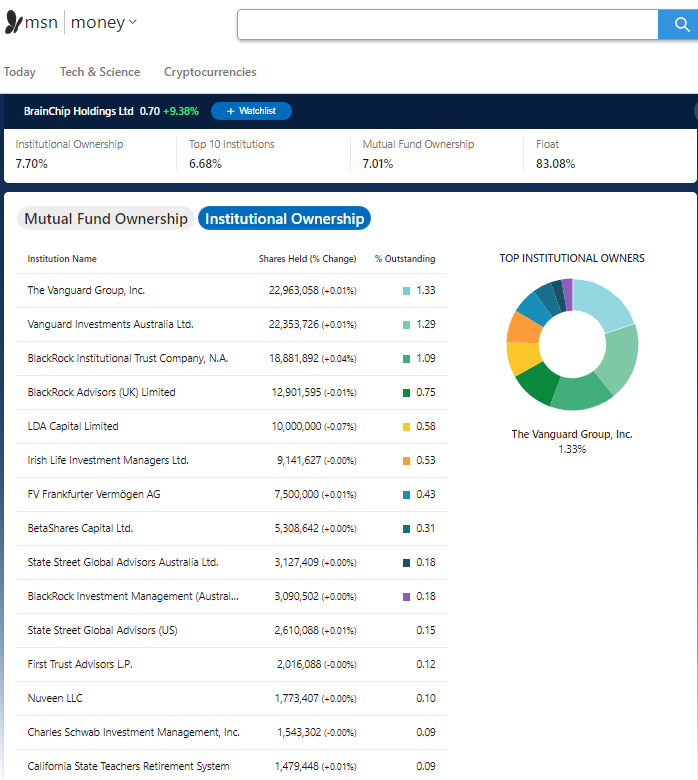This screenshot has height=780, width=698.
Task: Select State Street Global Advisors (US) name
Action: coord(102,630)
